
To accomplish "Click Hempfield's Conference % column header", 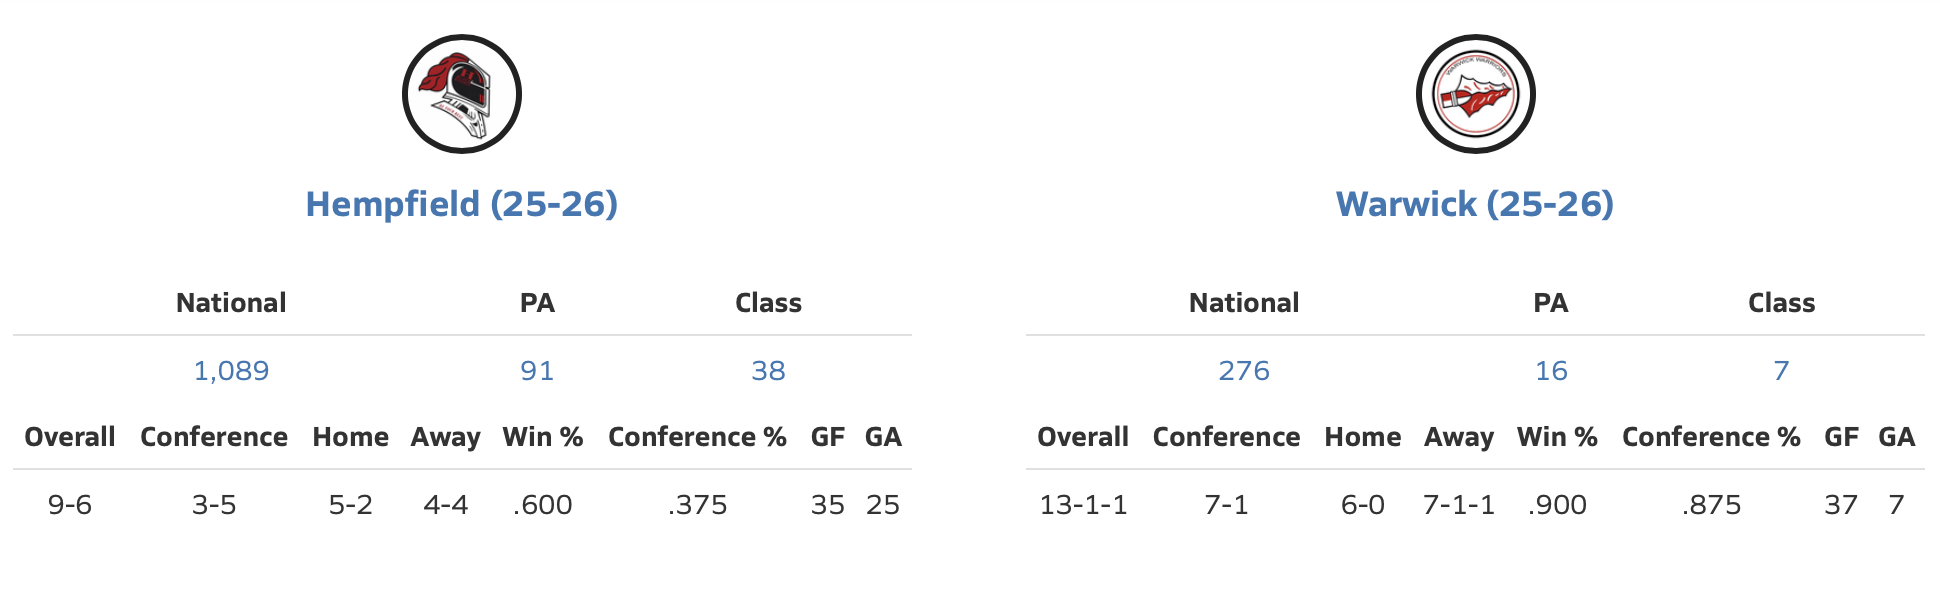I will pos(697,437).
